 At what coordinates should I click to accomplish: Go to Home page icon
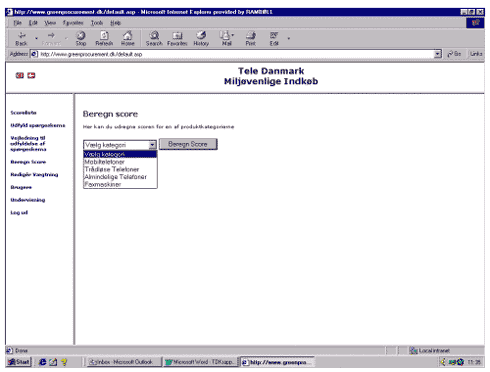click(x=128, y=38)
